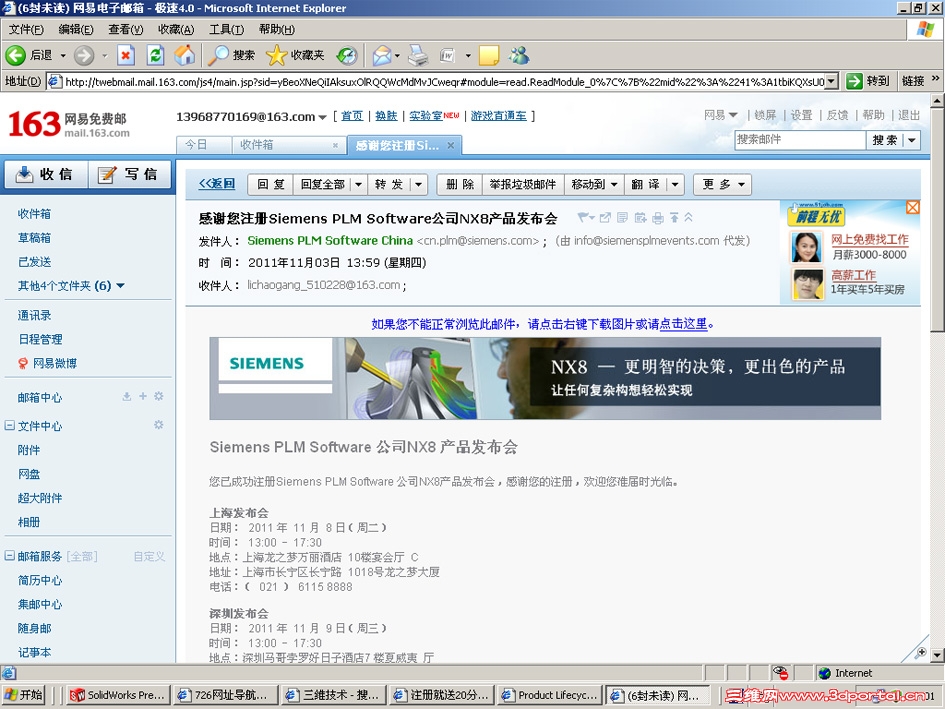The height and width of the screenshot is (709, 945).
Task: Open the 翻译 dropdown arrow
Action: click(x=676, y=184)
